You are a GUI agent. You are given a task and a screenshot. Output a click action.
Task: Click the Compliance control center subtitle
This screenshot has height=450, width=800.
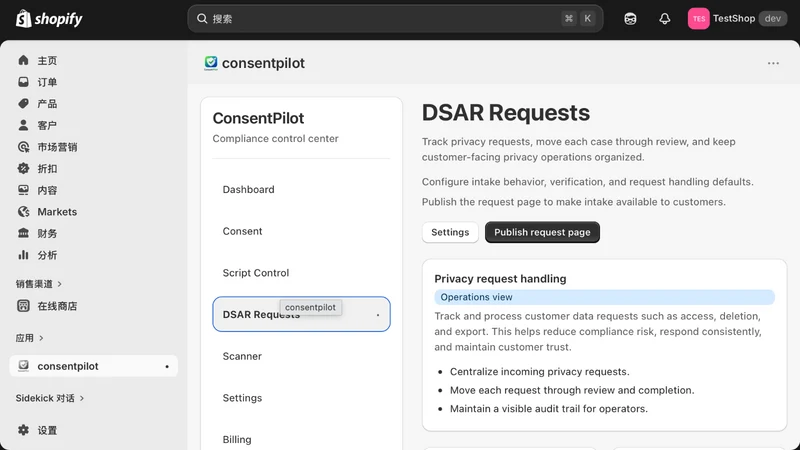(x=276, y=139)
